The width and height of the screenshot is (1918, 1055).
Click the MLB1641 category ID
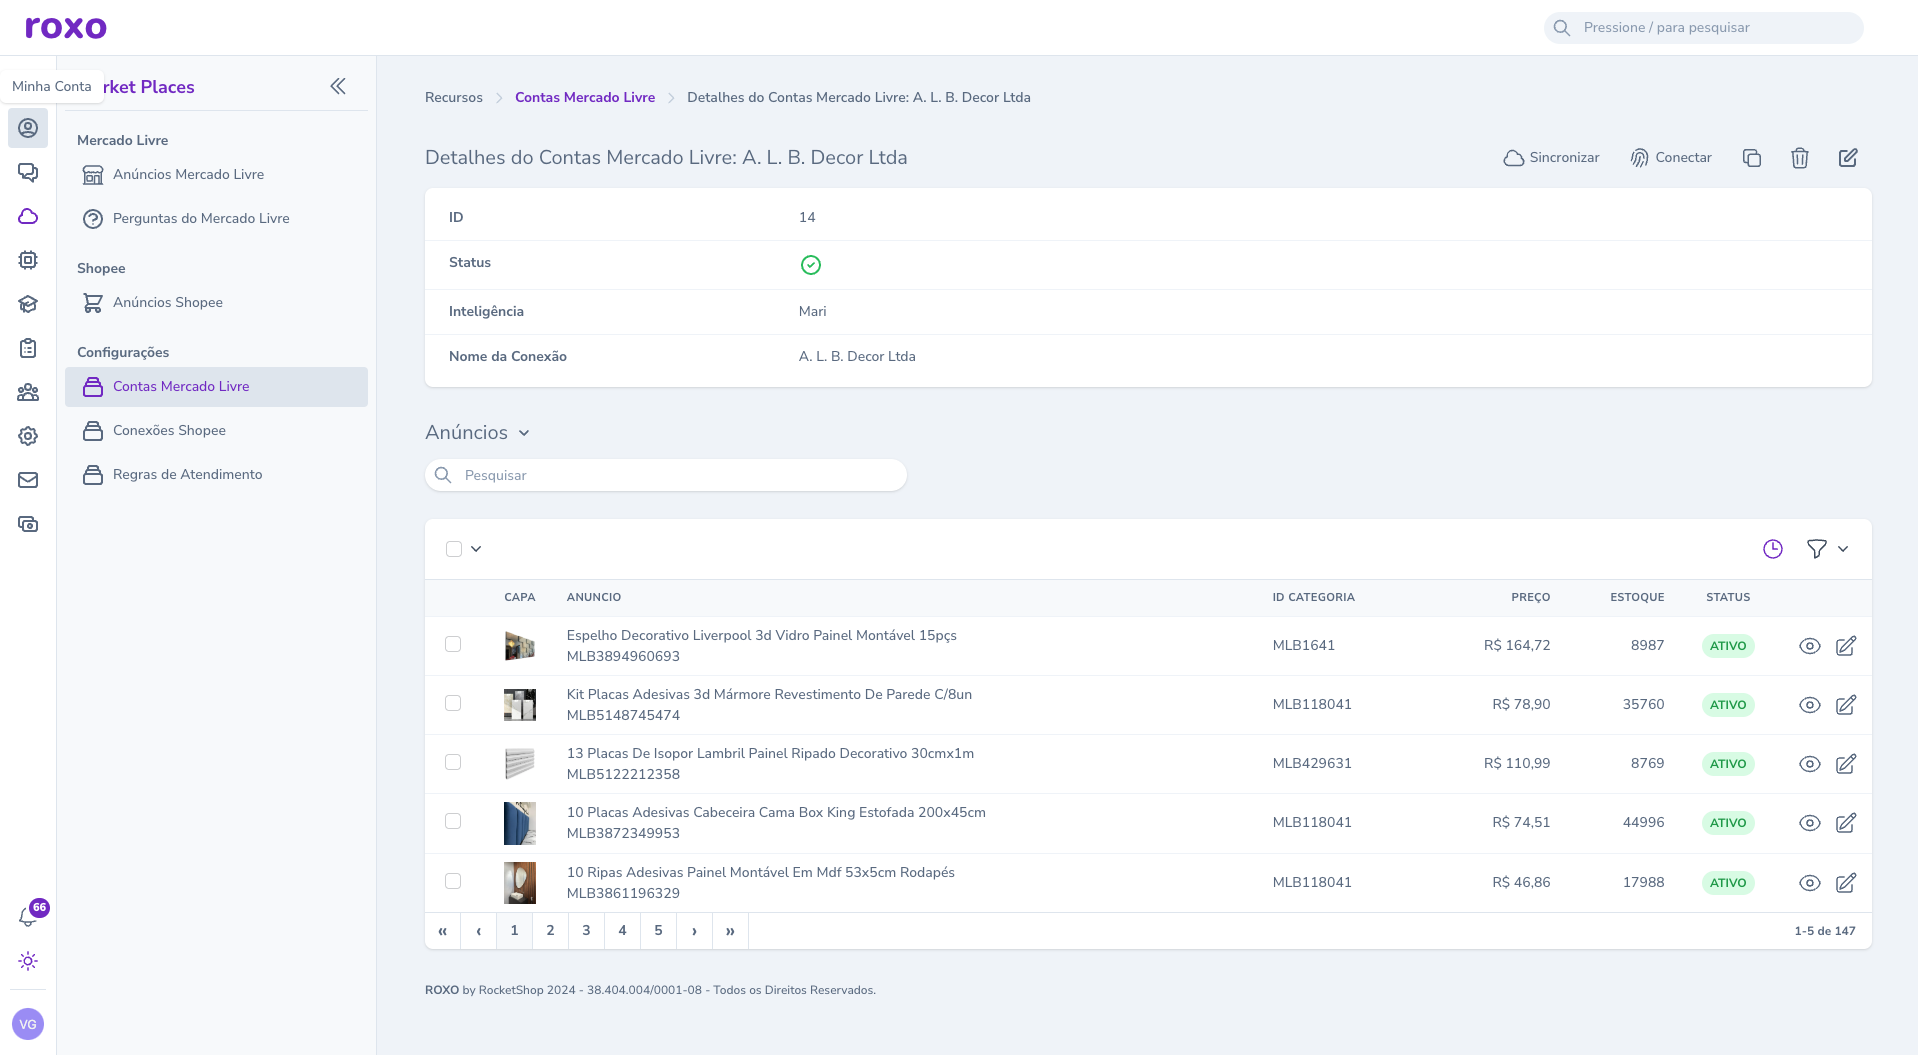1304,646
